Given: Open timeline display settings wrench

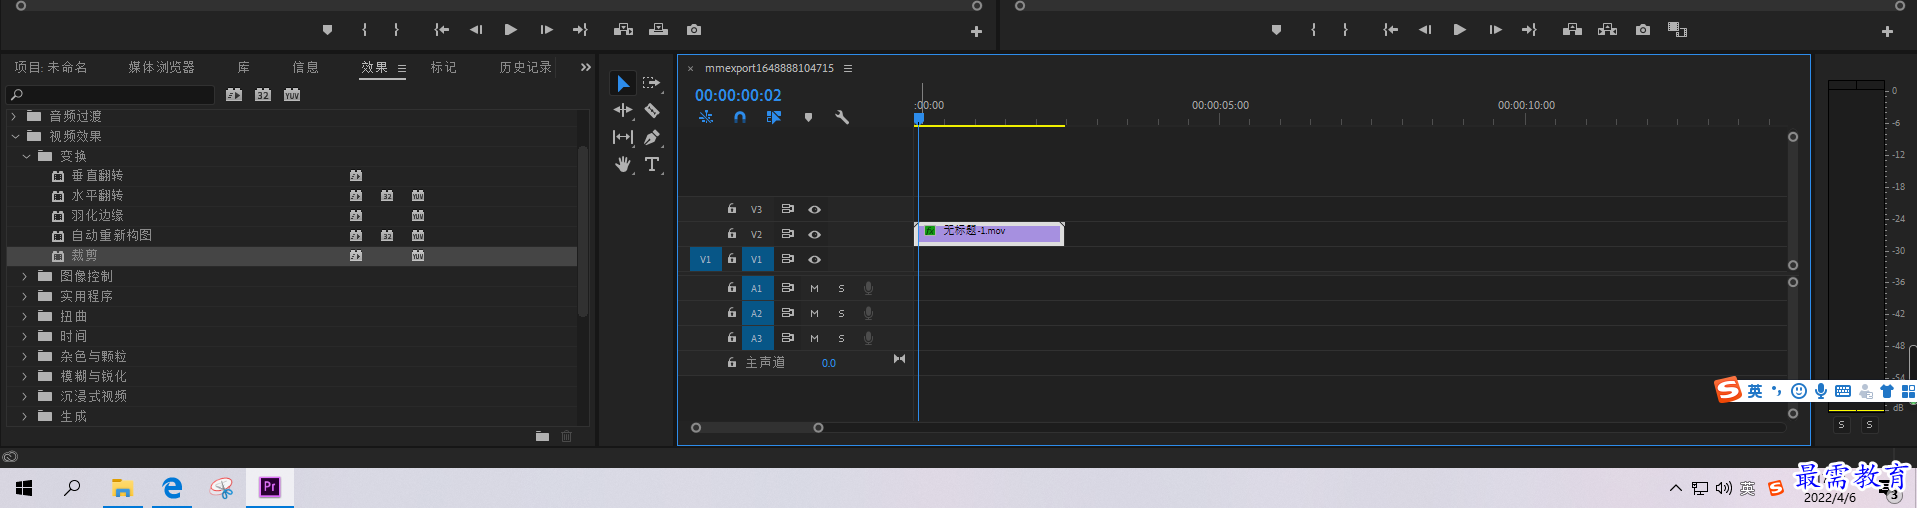Looking at the screenshot, I should 842,117.
